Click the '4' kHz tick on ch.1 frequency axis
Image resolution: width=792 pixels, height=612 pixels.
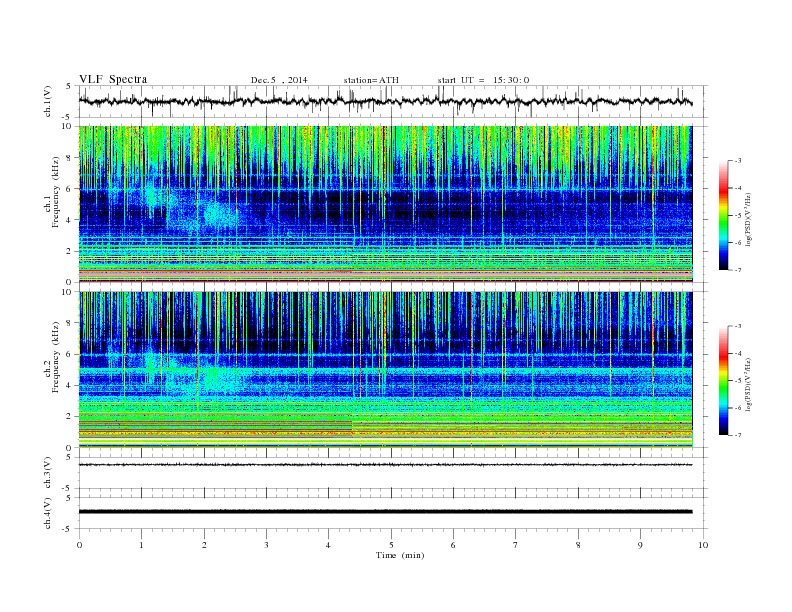(70, 220)
